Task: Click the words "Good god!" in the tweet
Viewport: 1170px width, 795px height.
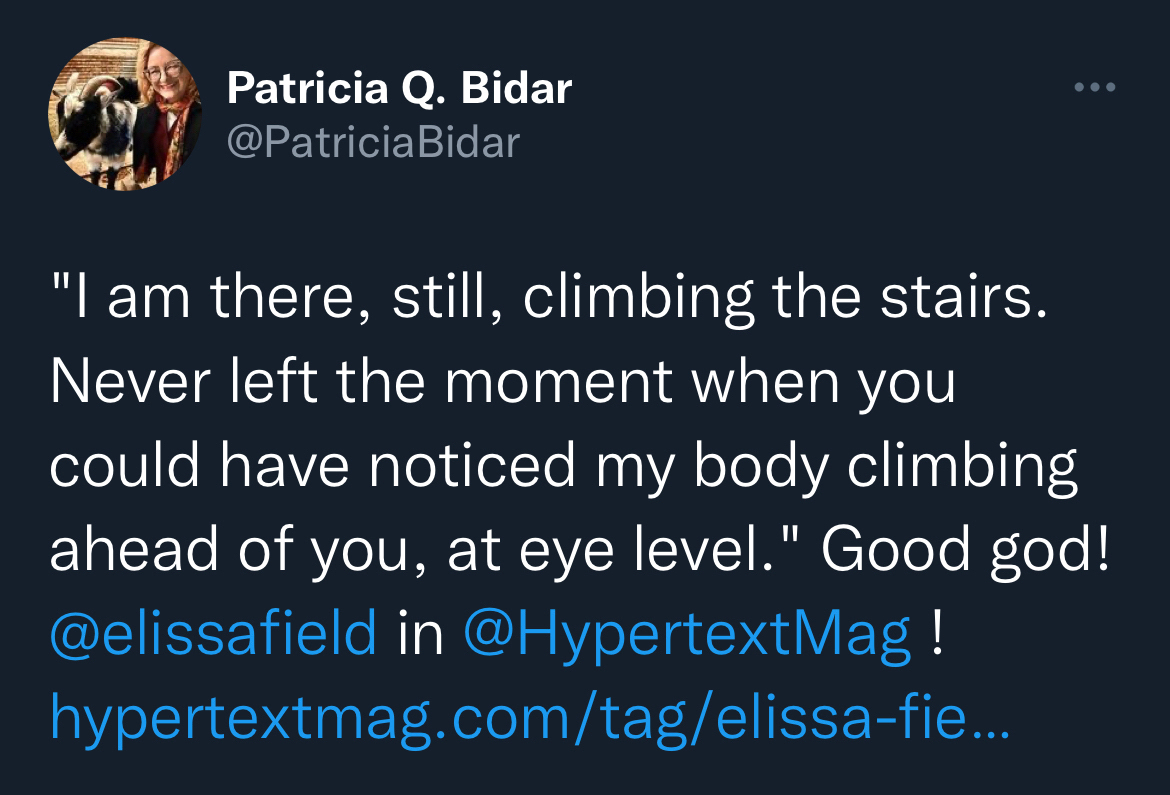Action: [966, 551]
